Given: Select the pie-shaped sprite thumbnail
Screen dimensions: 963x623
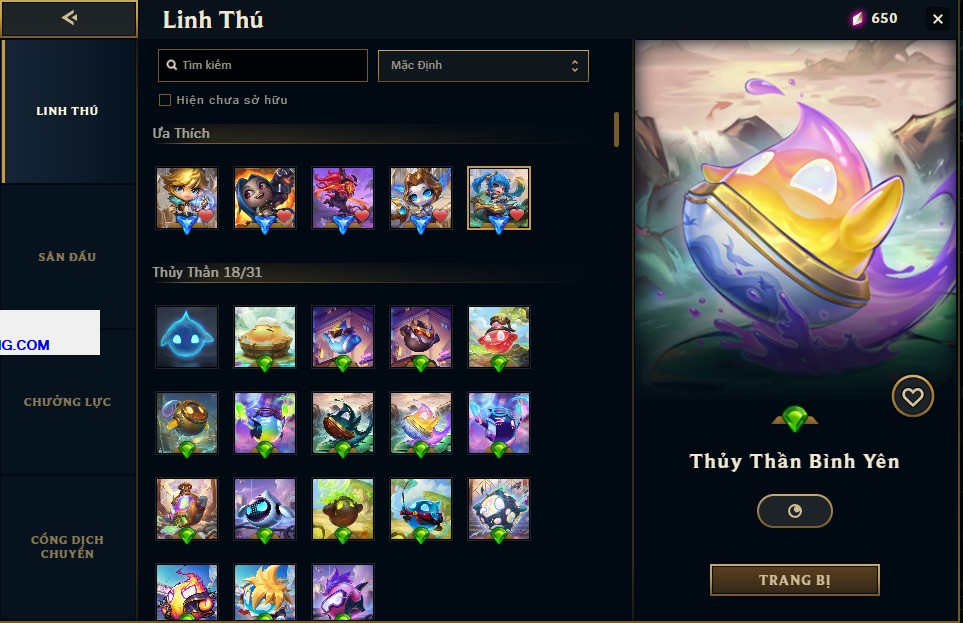Looking at the screenshot, I should [265, 337].
